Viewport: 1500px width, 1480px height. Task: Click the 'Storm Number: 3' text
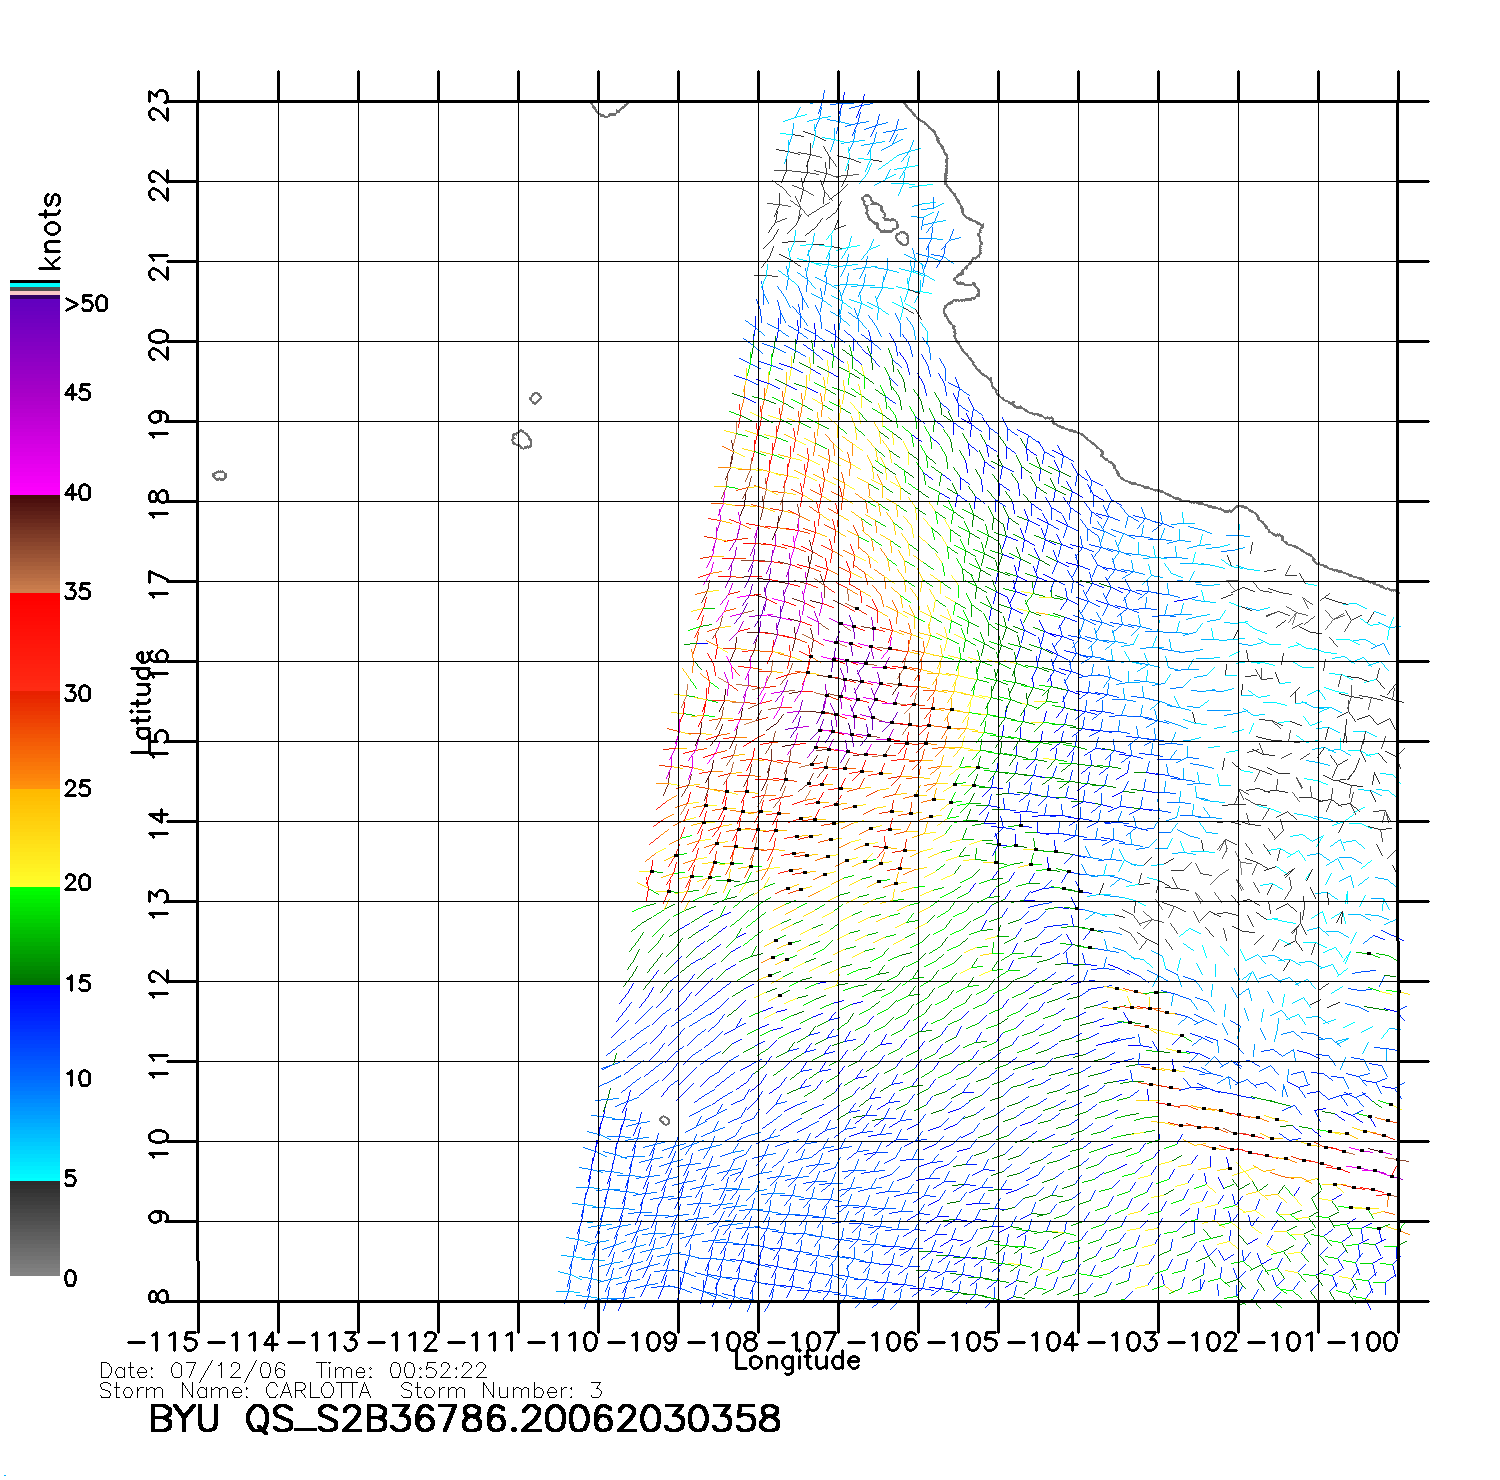[x=501, y=1391]
